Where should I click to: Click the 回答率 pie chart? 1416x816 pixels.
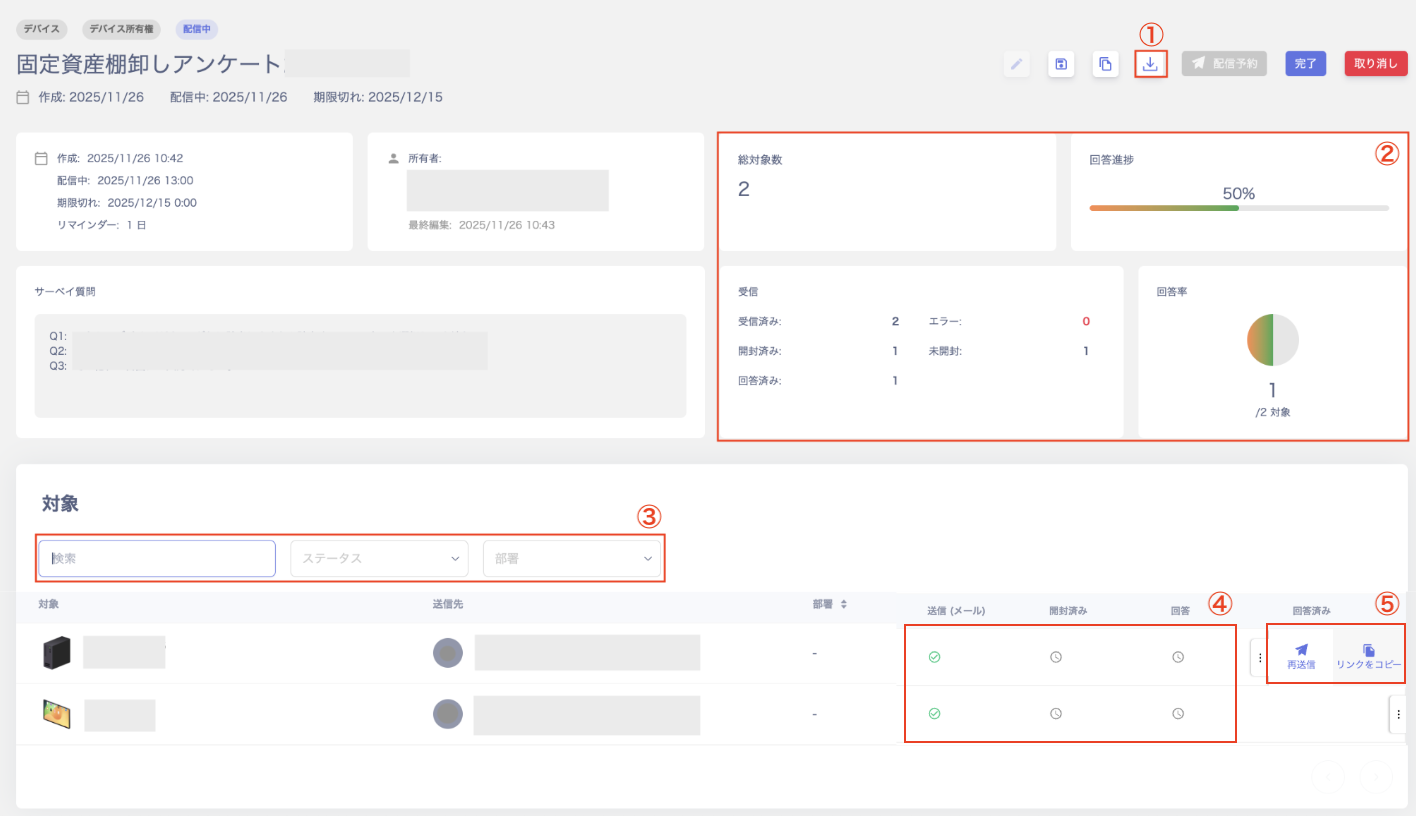(x=1272, y=340)
